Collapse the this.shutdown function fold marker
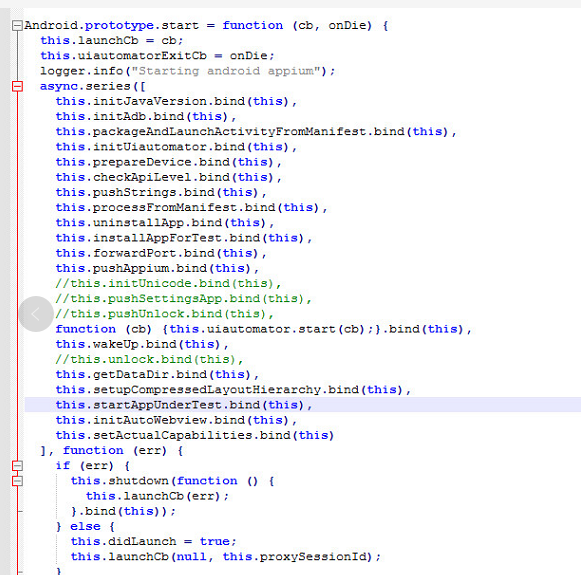The width and height of the screenshot is (581, 575). pyautogui.click(x=17, y=481)
